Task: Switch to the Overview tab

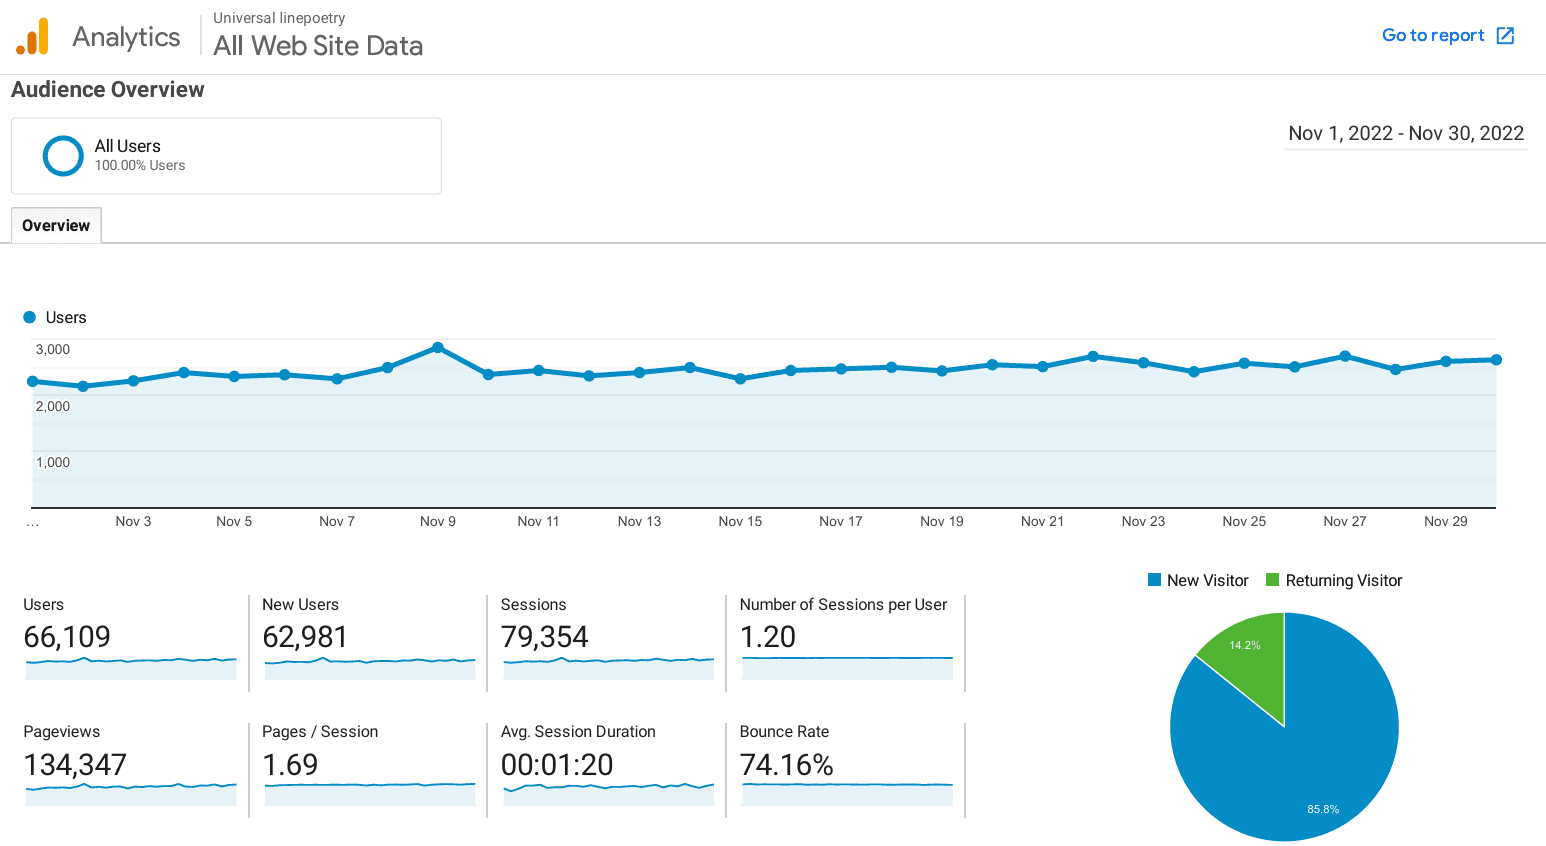Action: point(56,225)
